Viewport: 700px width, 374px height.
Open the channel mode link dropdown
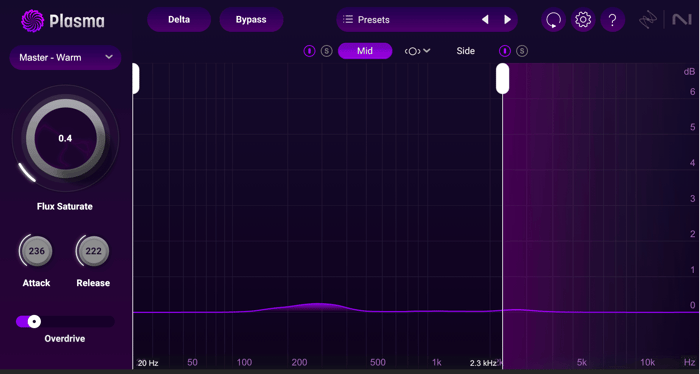(x=417, y=51)
